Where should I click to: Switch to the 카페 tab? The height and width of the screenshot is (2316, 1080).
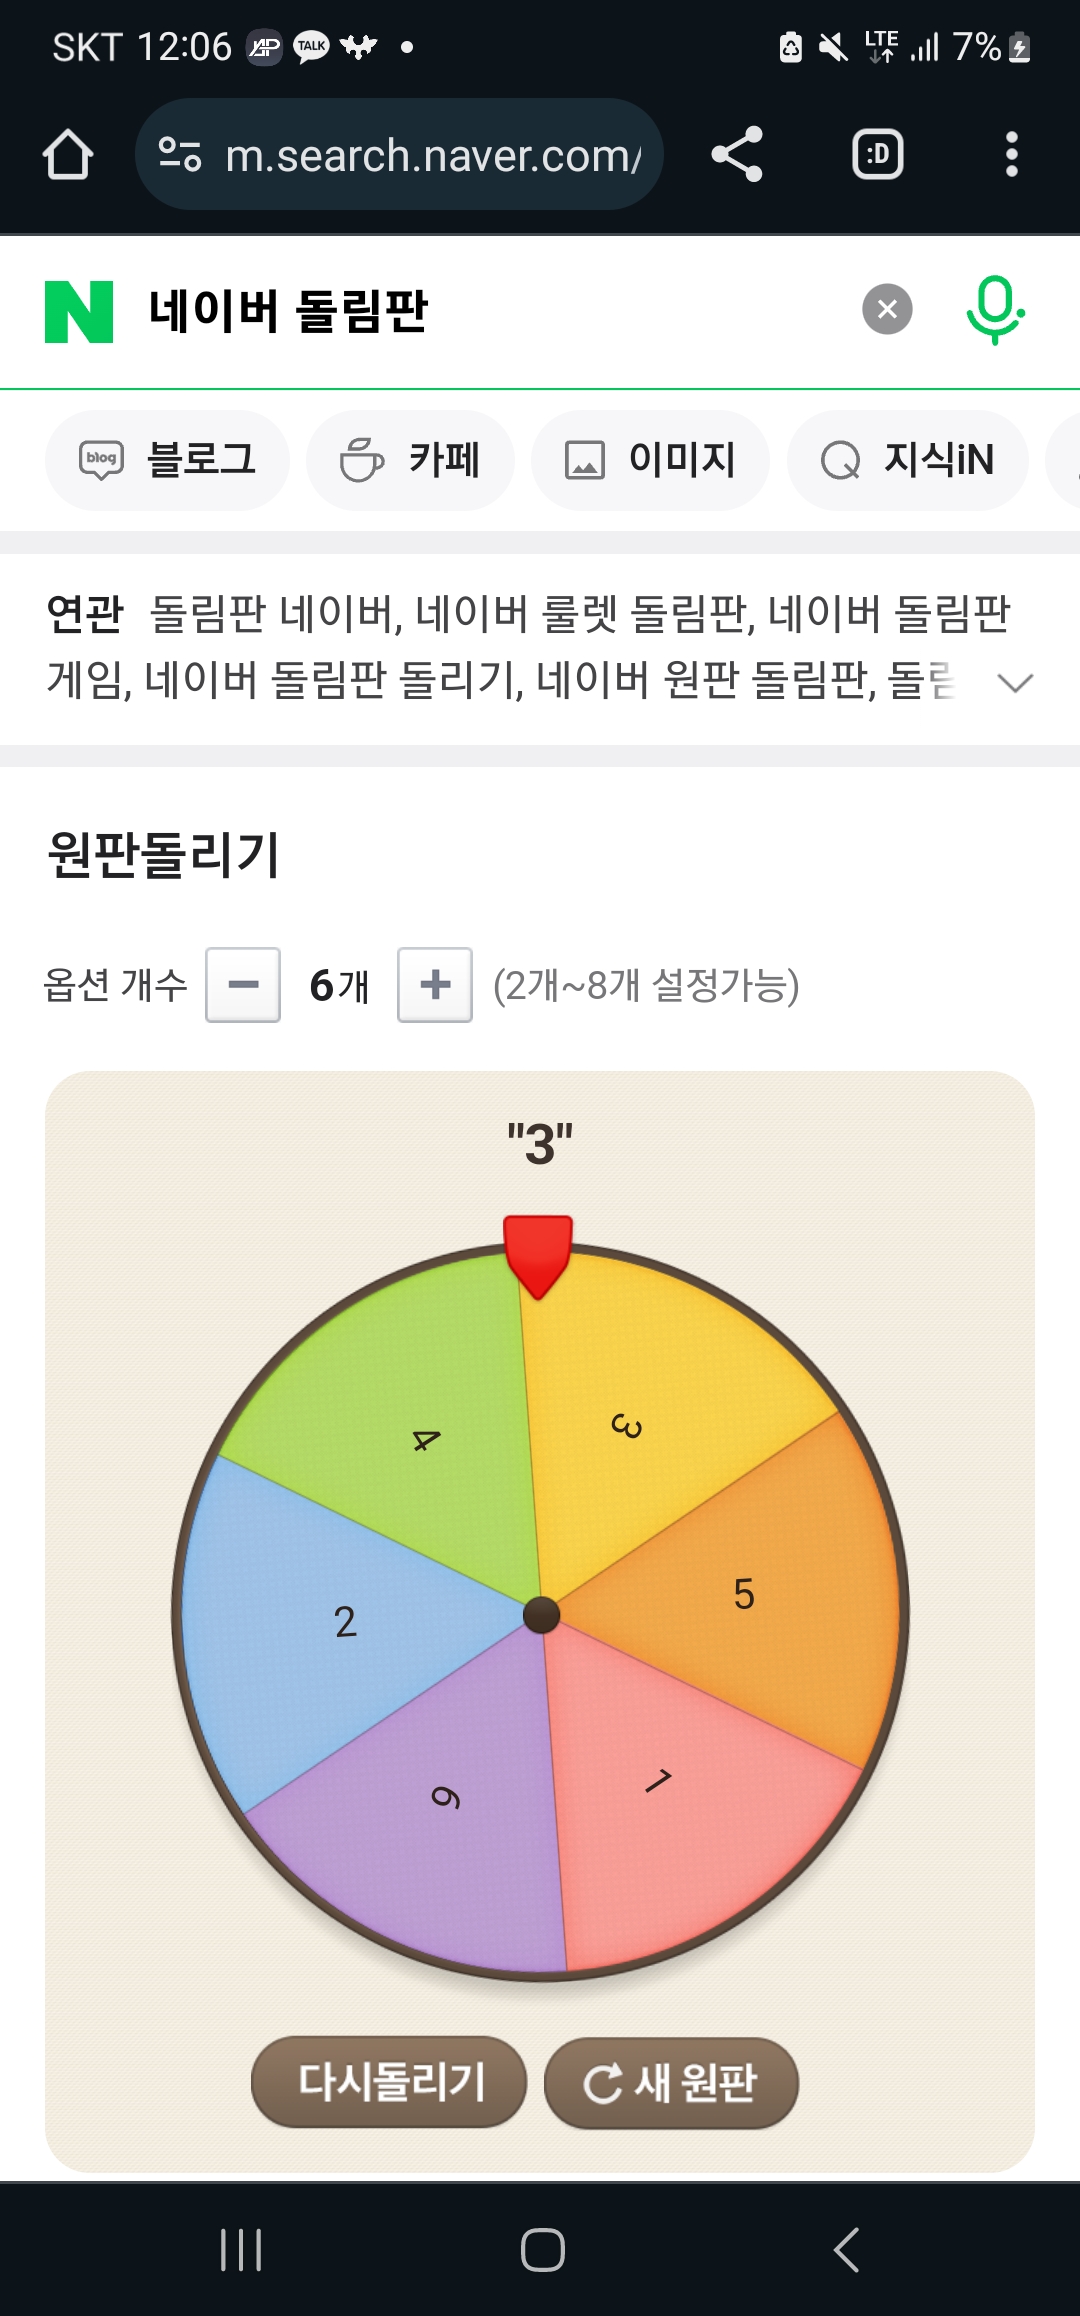[x=410, y=460]
